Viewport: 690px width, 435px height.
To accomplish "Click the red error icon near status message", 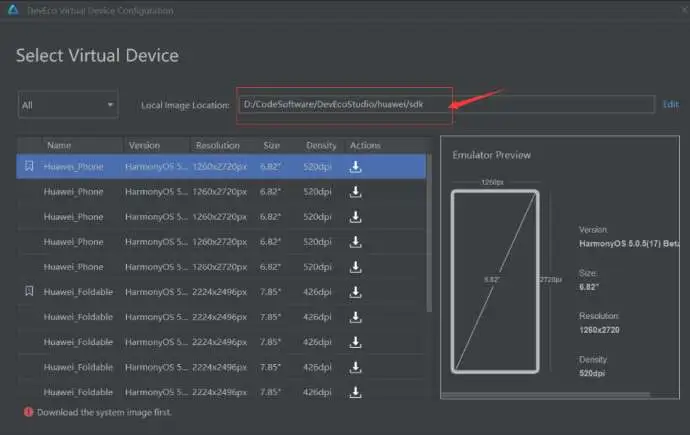I will (29, 412).
